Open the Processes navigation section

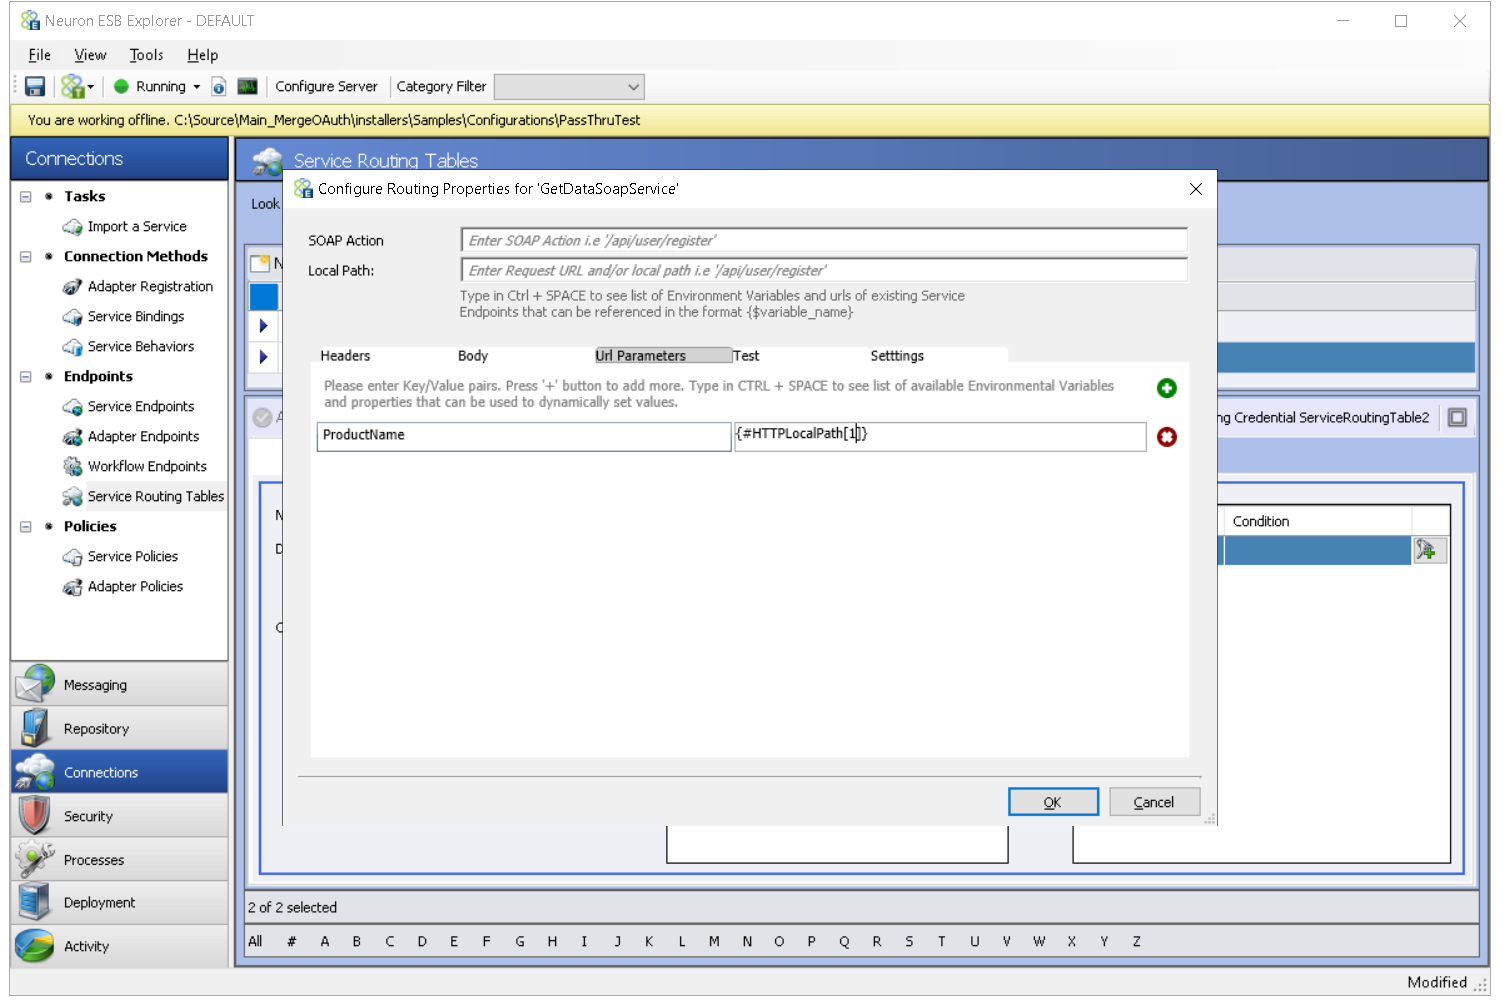[x=120, y=860]
